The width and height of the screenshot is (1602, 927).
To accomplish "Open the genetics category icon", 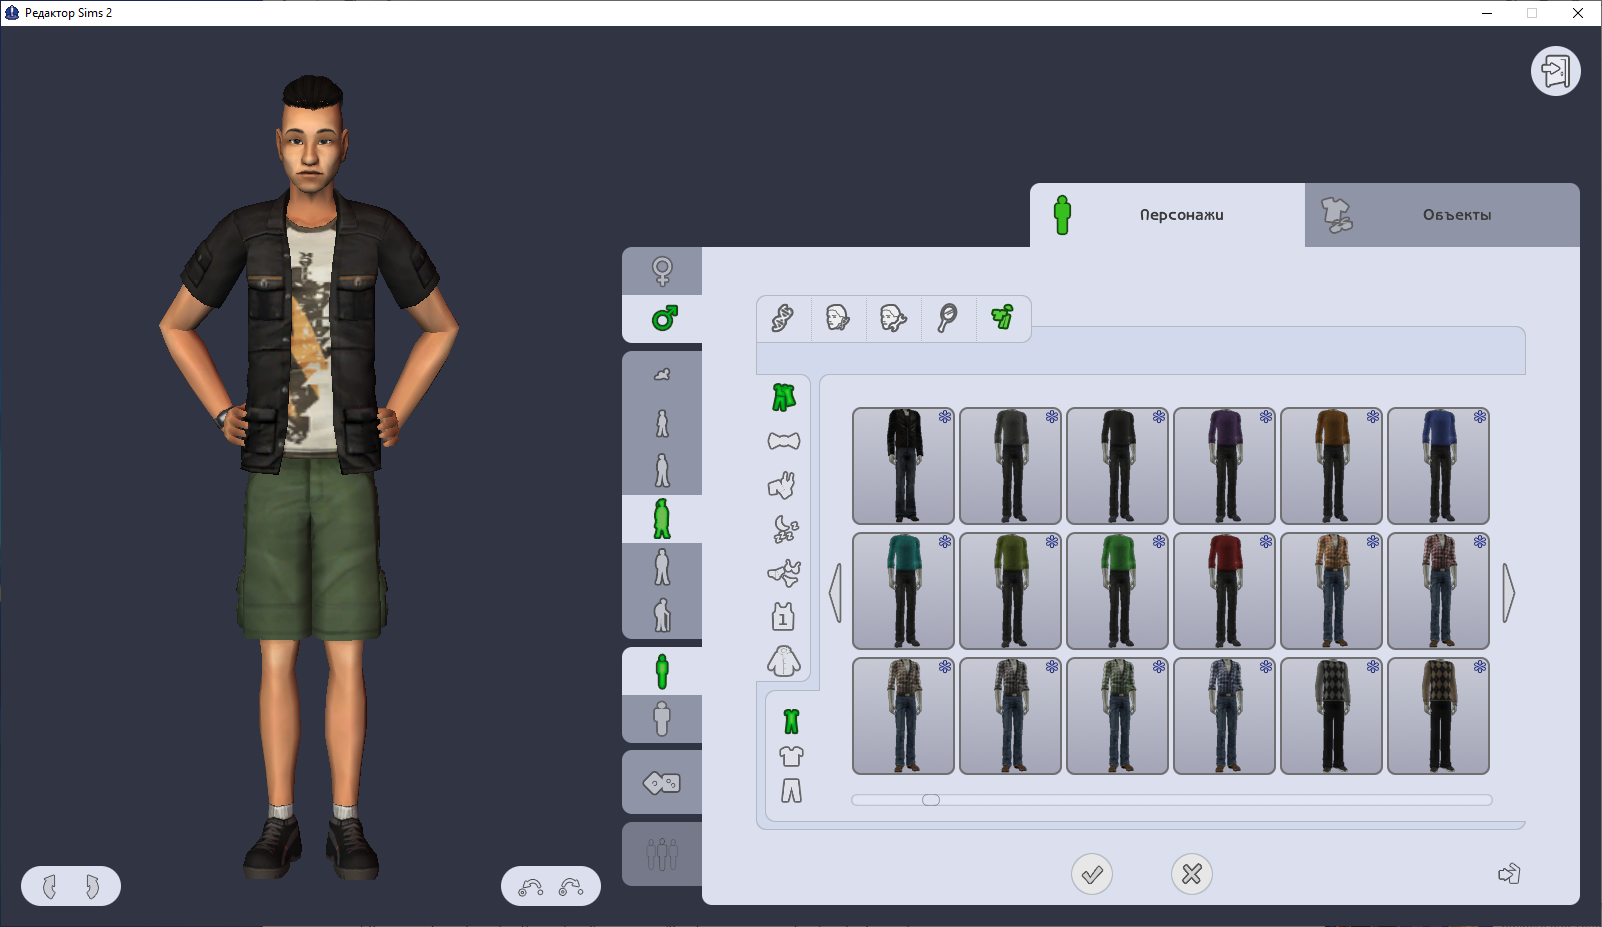I will click(783, 319).
